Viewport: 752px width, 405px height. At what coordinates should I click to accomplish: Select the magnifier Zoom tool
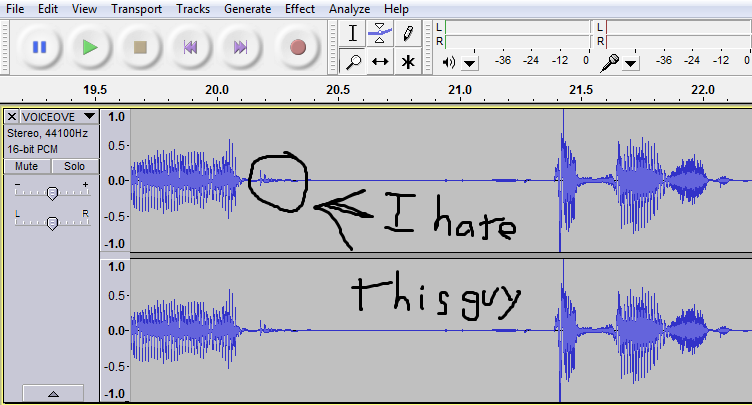point(353,61)
